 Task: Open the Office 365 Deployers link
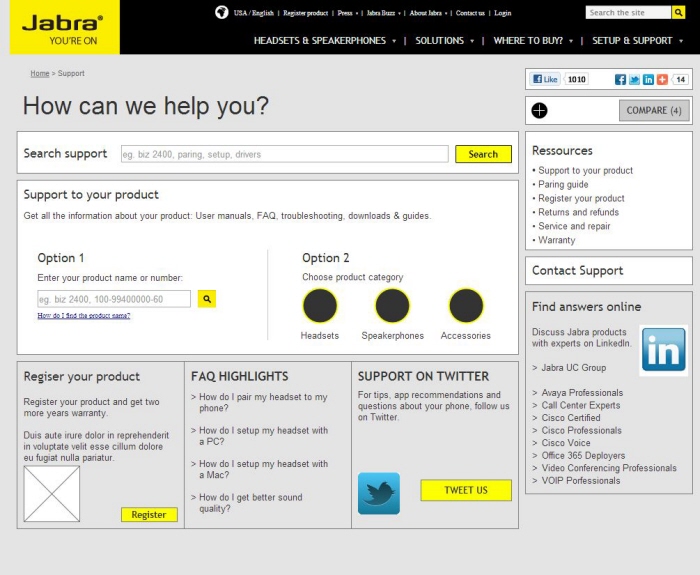[x=583, y=455]
